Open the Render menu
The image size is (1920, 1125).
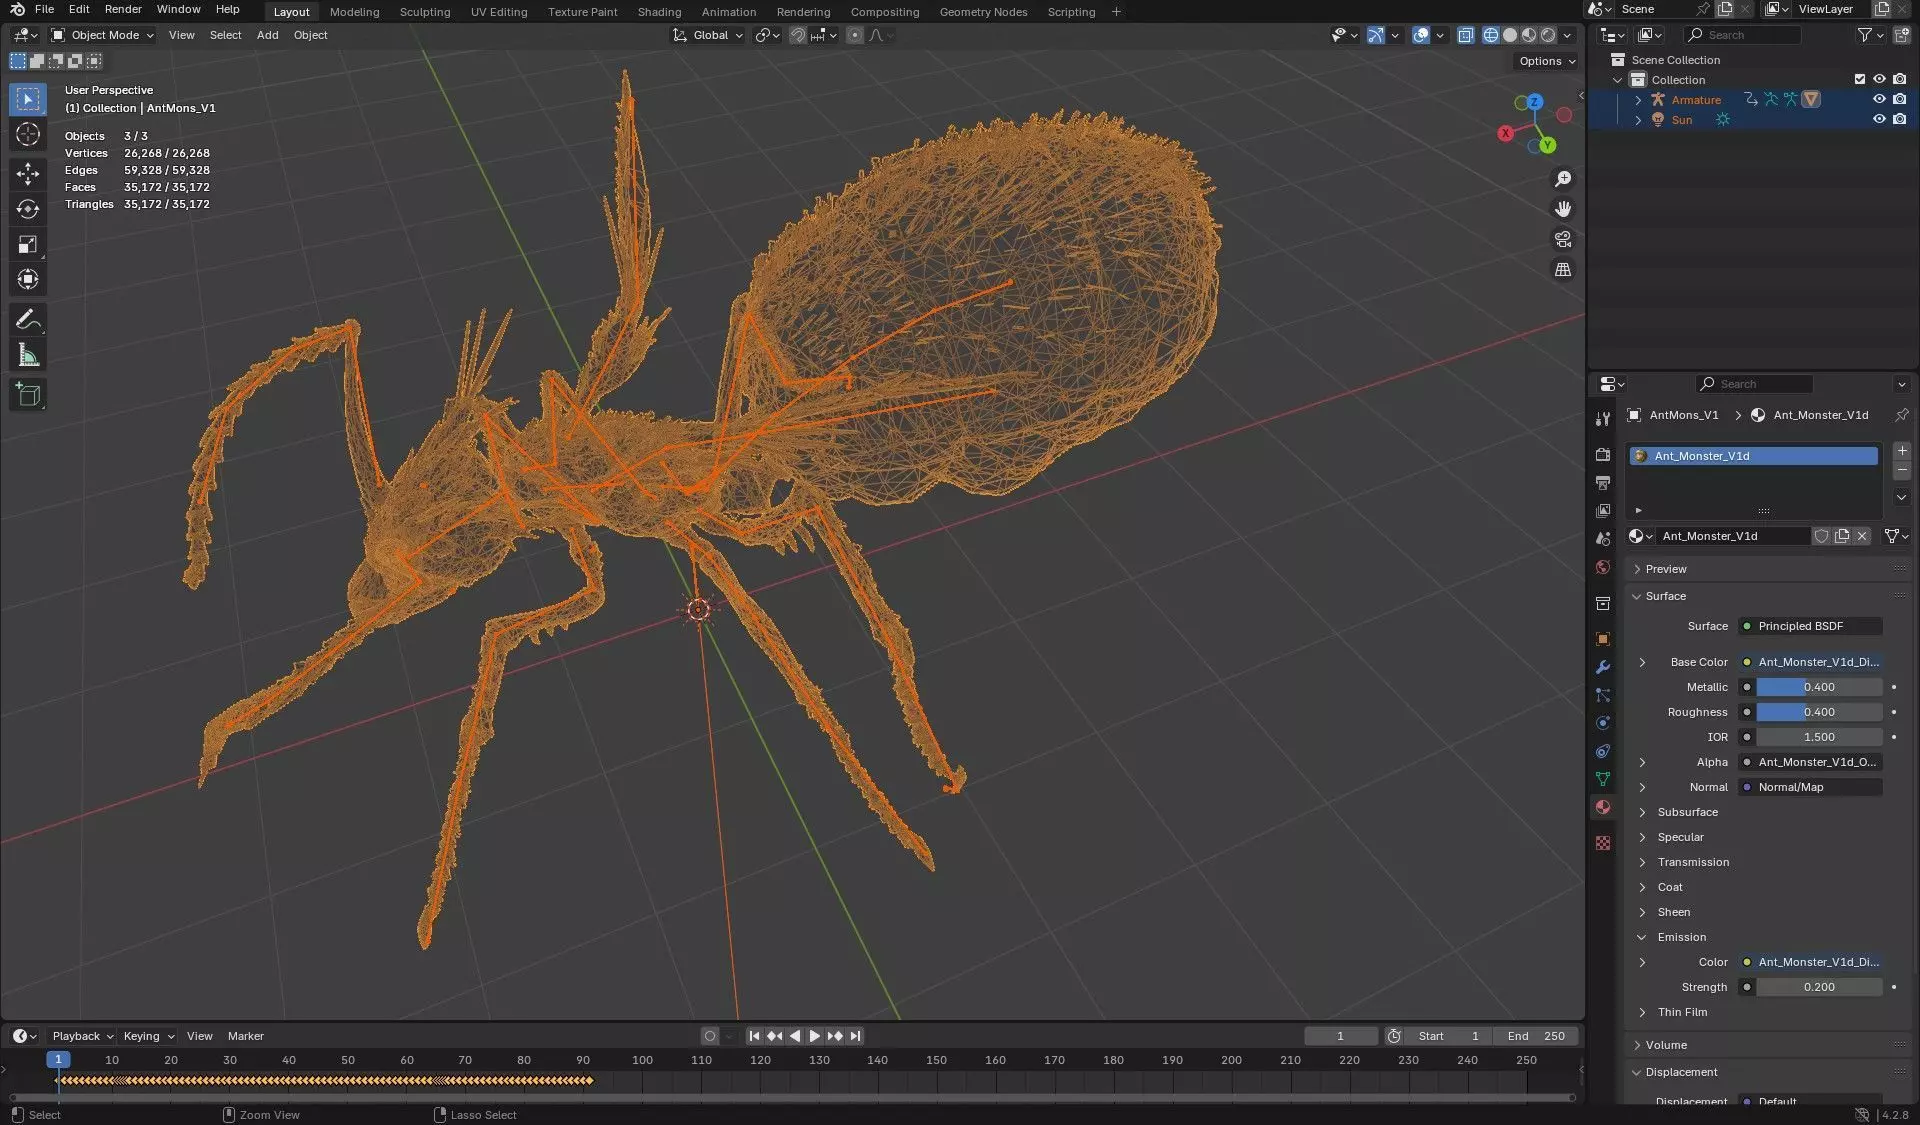[x=123, y=9]
